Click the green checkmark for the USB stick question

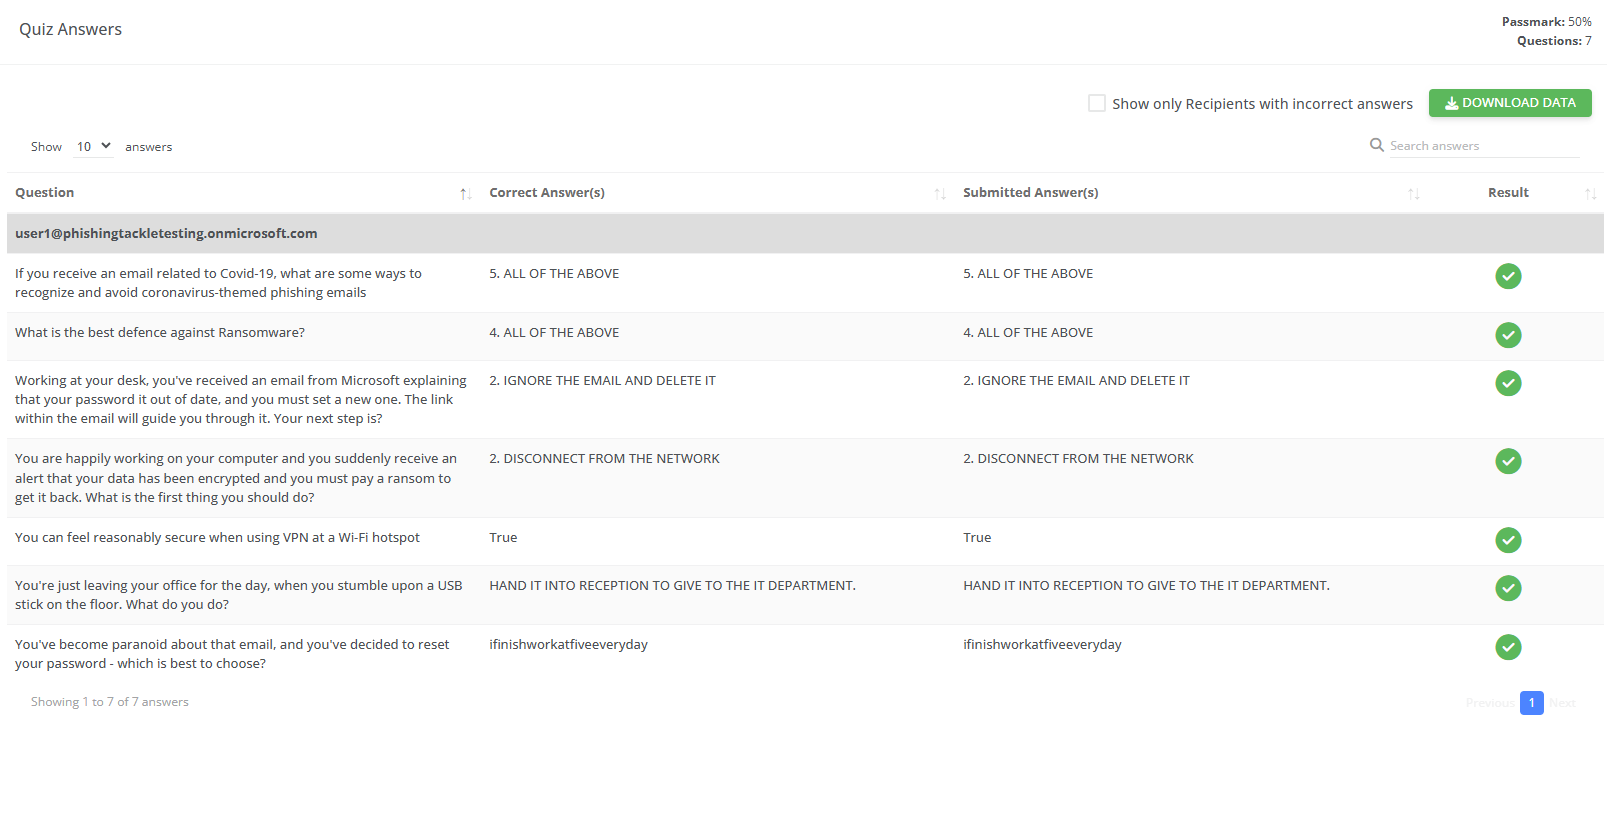tap(1508, 588)
